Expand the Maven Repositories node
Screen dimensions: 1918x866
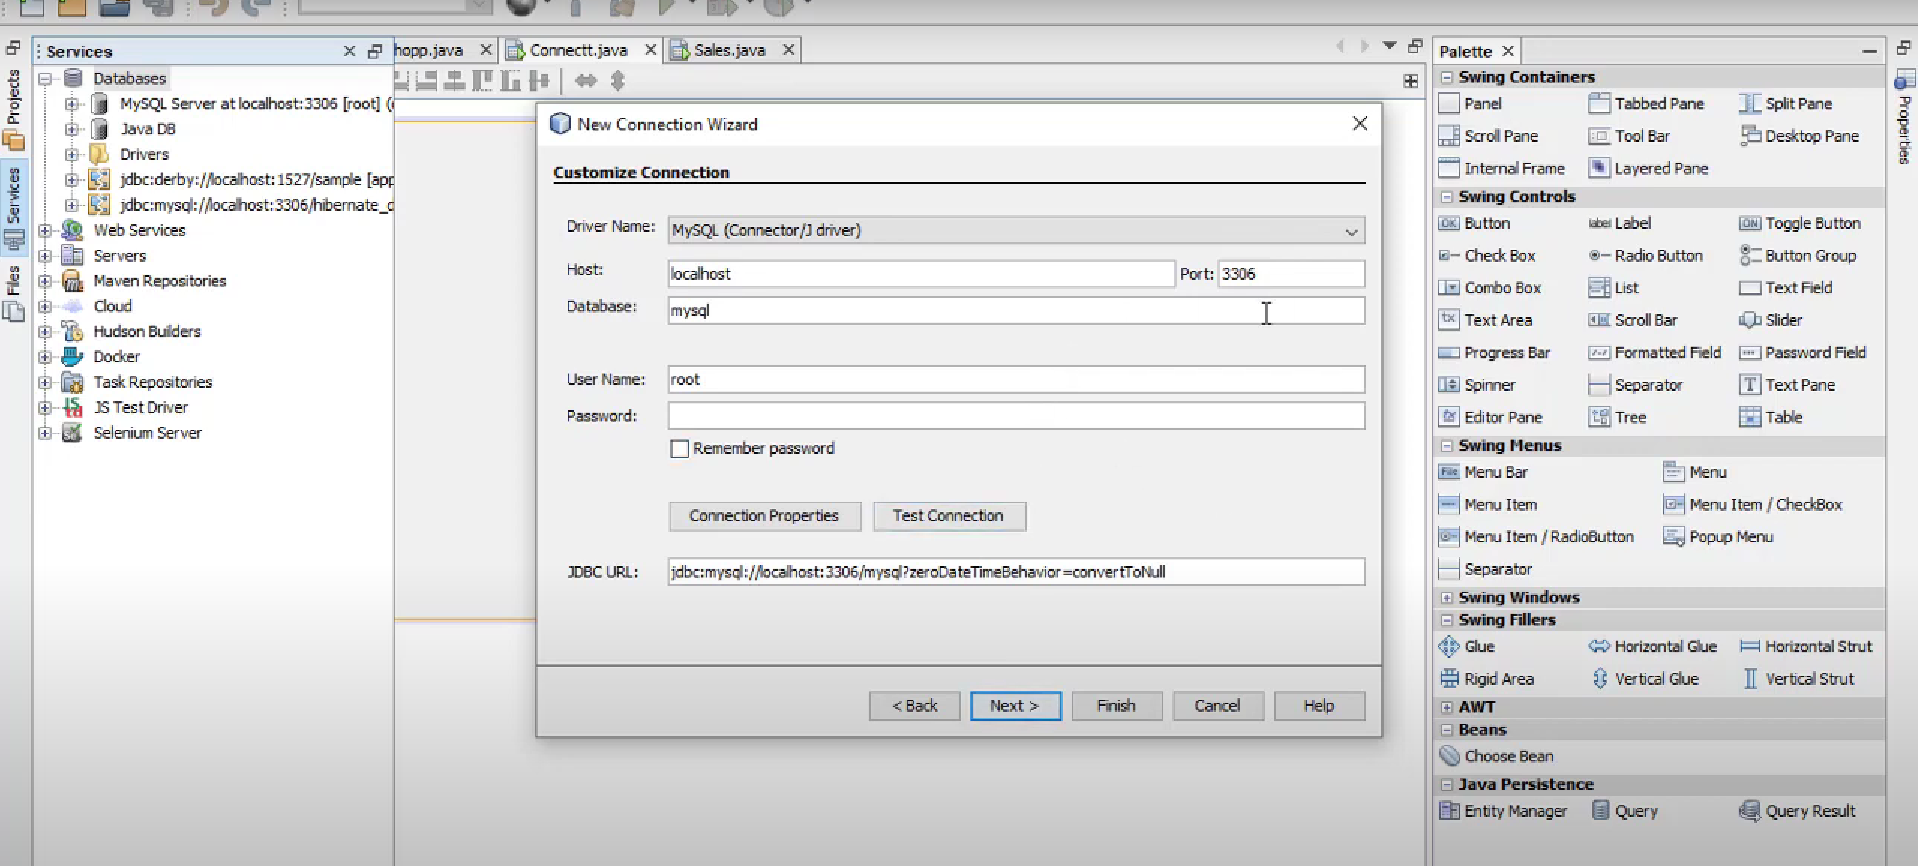[45, 282]
